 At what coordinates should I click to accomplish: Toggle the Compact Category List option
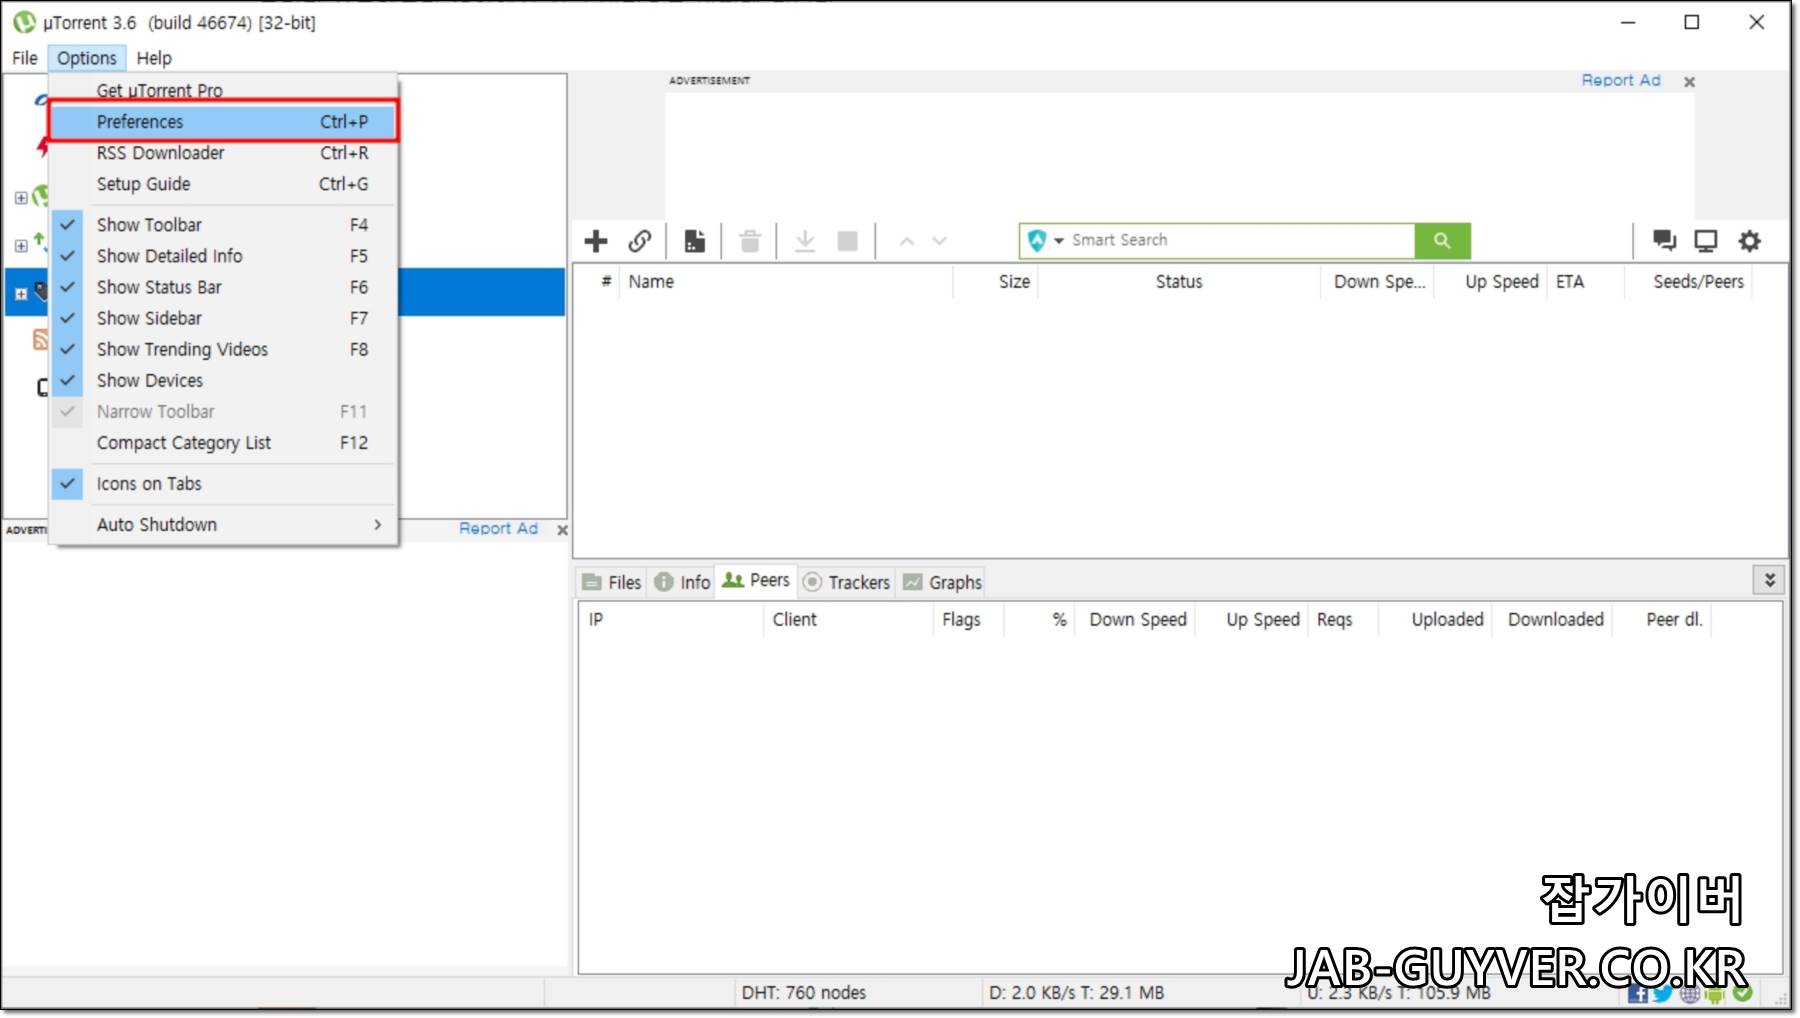pos(224,442)
